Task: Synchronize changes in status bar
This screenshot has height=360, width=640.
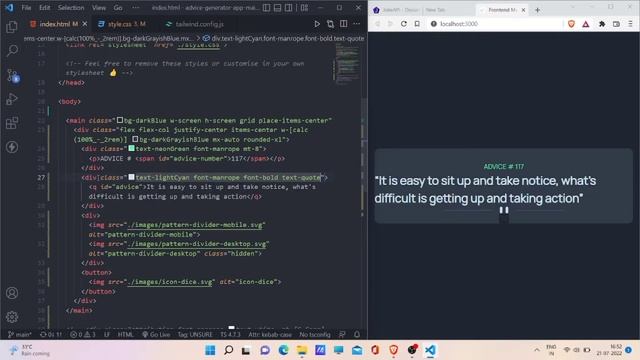Action: pyautogui.click(x=51, y=335)
